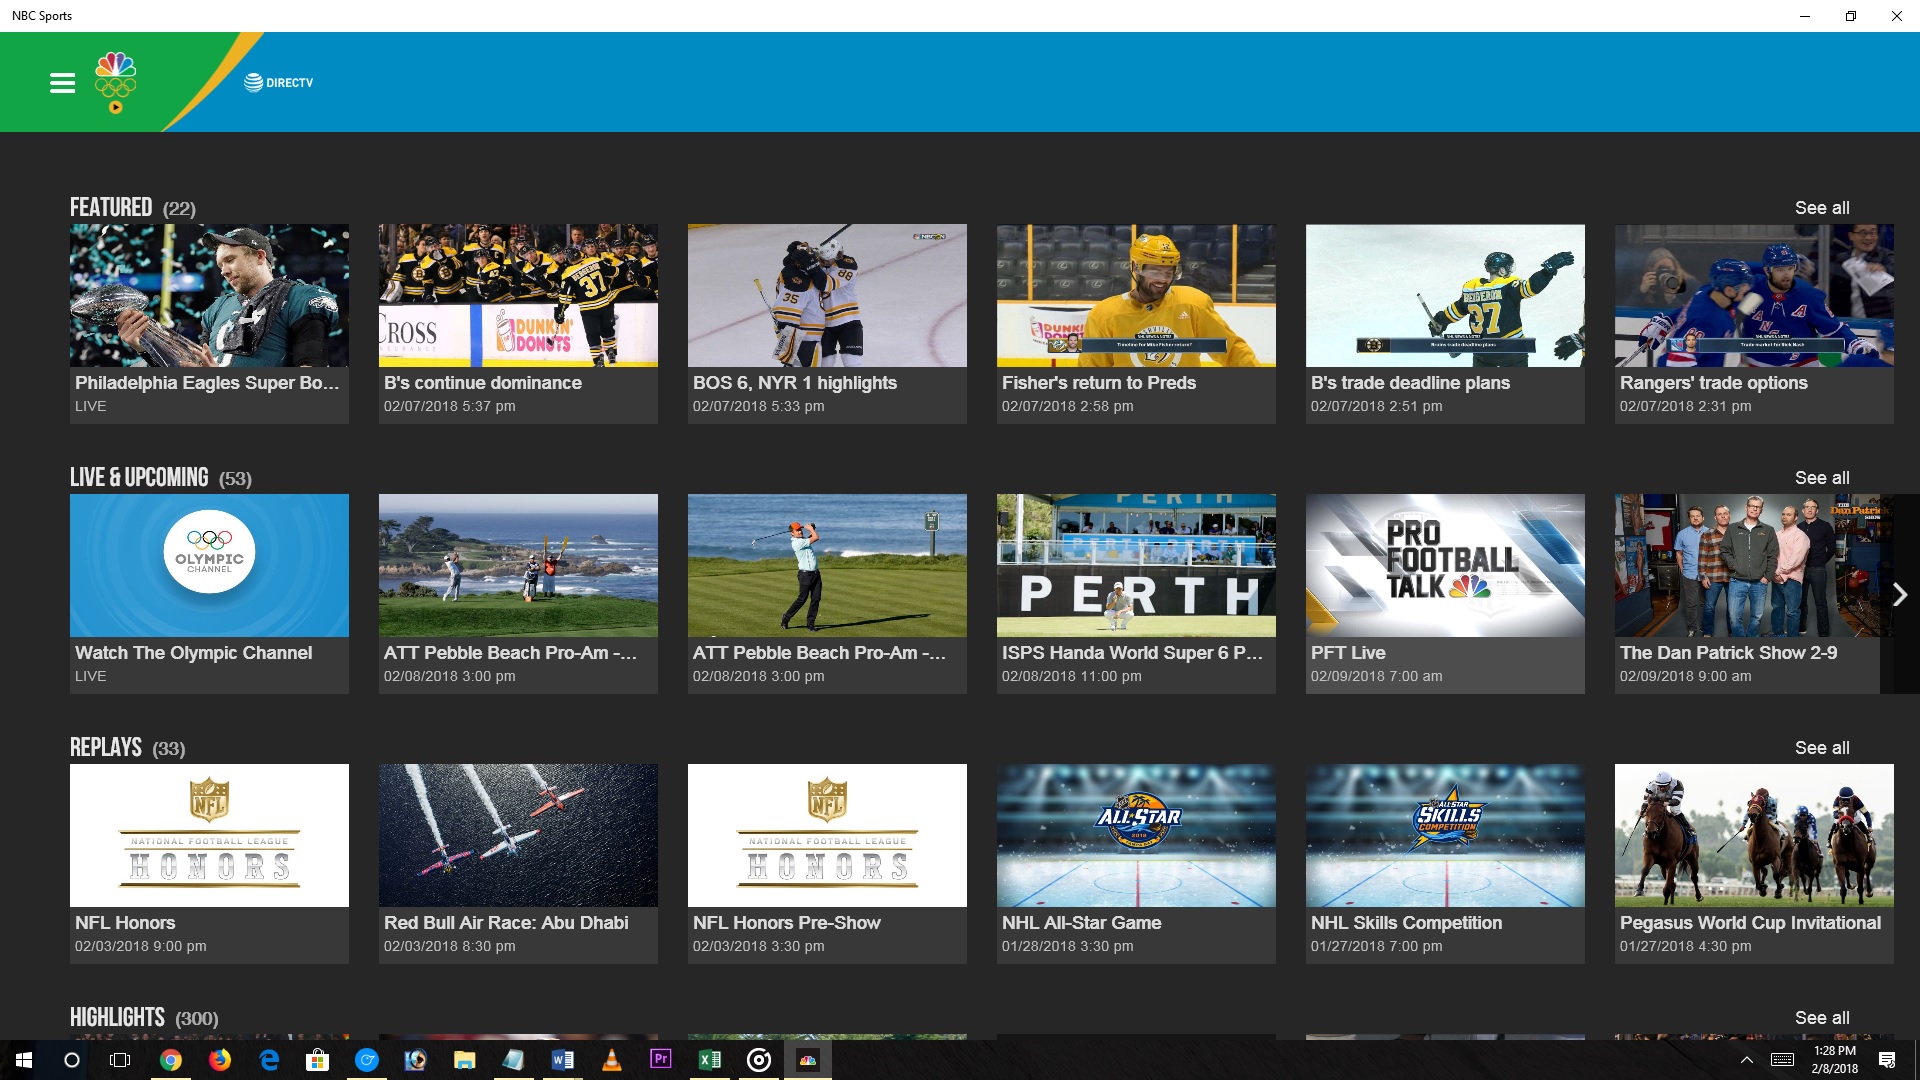Screen dimensions: 1920x1080
Task: See all Featured videos
Action: (1821, 208)
